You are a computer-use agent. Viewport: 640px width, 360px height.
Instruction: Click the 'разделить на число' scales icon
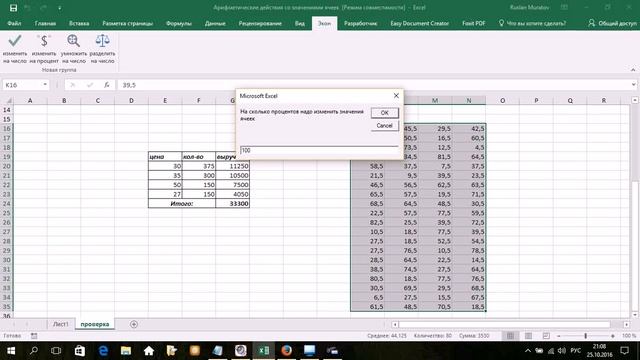point(102,40)
